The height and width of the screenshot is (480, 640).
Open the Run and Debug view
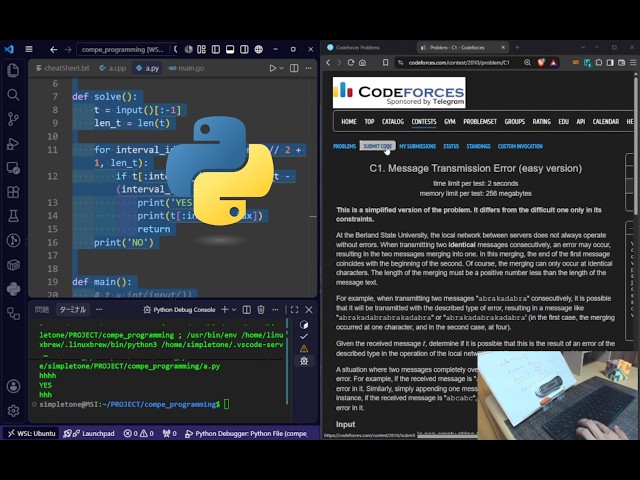pos(13,143)
